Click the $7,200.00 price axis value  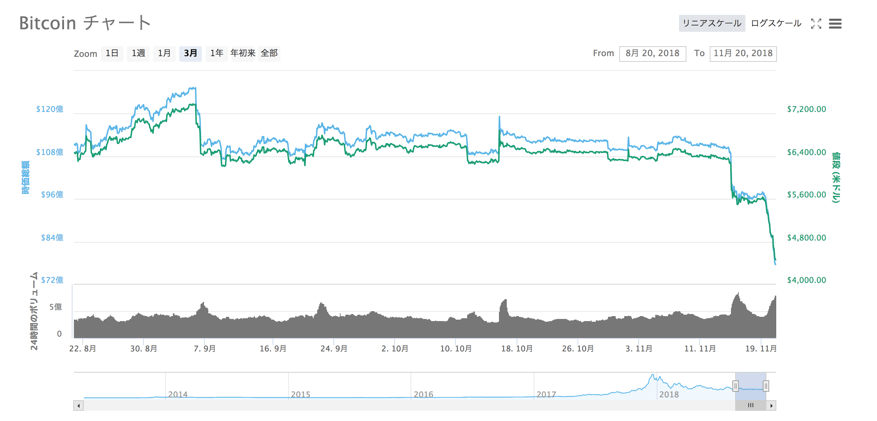coord(806,110)
